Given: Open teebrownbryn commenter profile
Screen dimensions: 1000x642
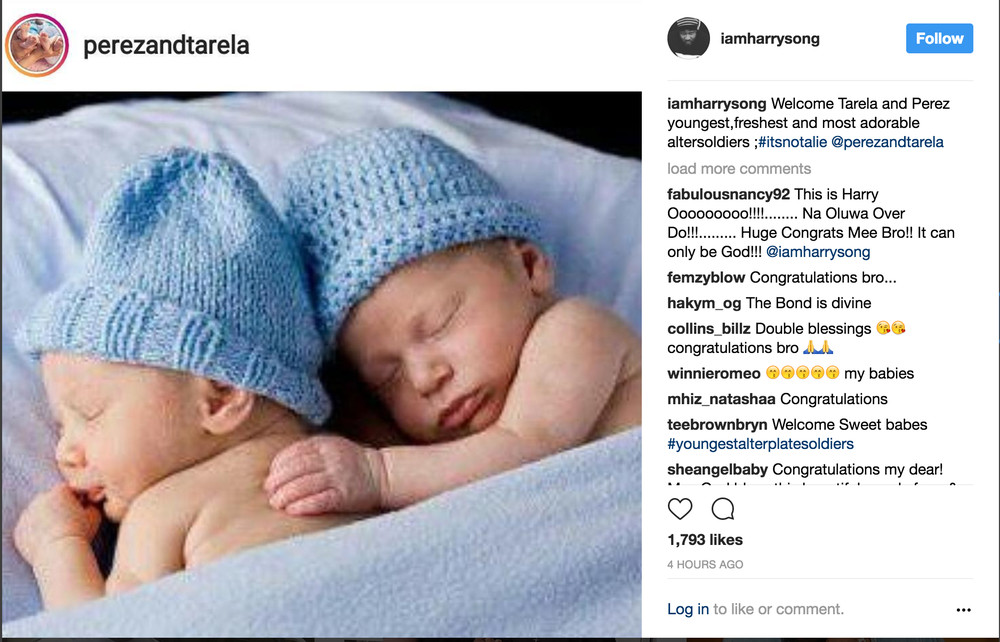Looking at the screenshot, I should pyautogui.click(x=717, y=425).
